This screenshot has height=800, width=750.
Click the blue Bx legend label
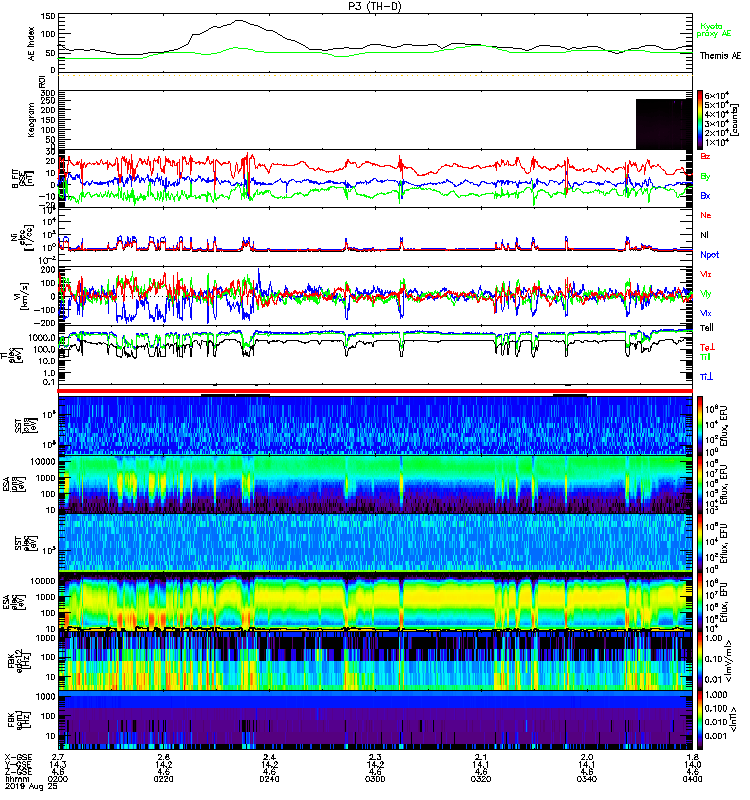click(705, 195)
